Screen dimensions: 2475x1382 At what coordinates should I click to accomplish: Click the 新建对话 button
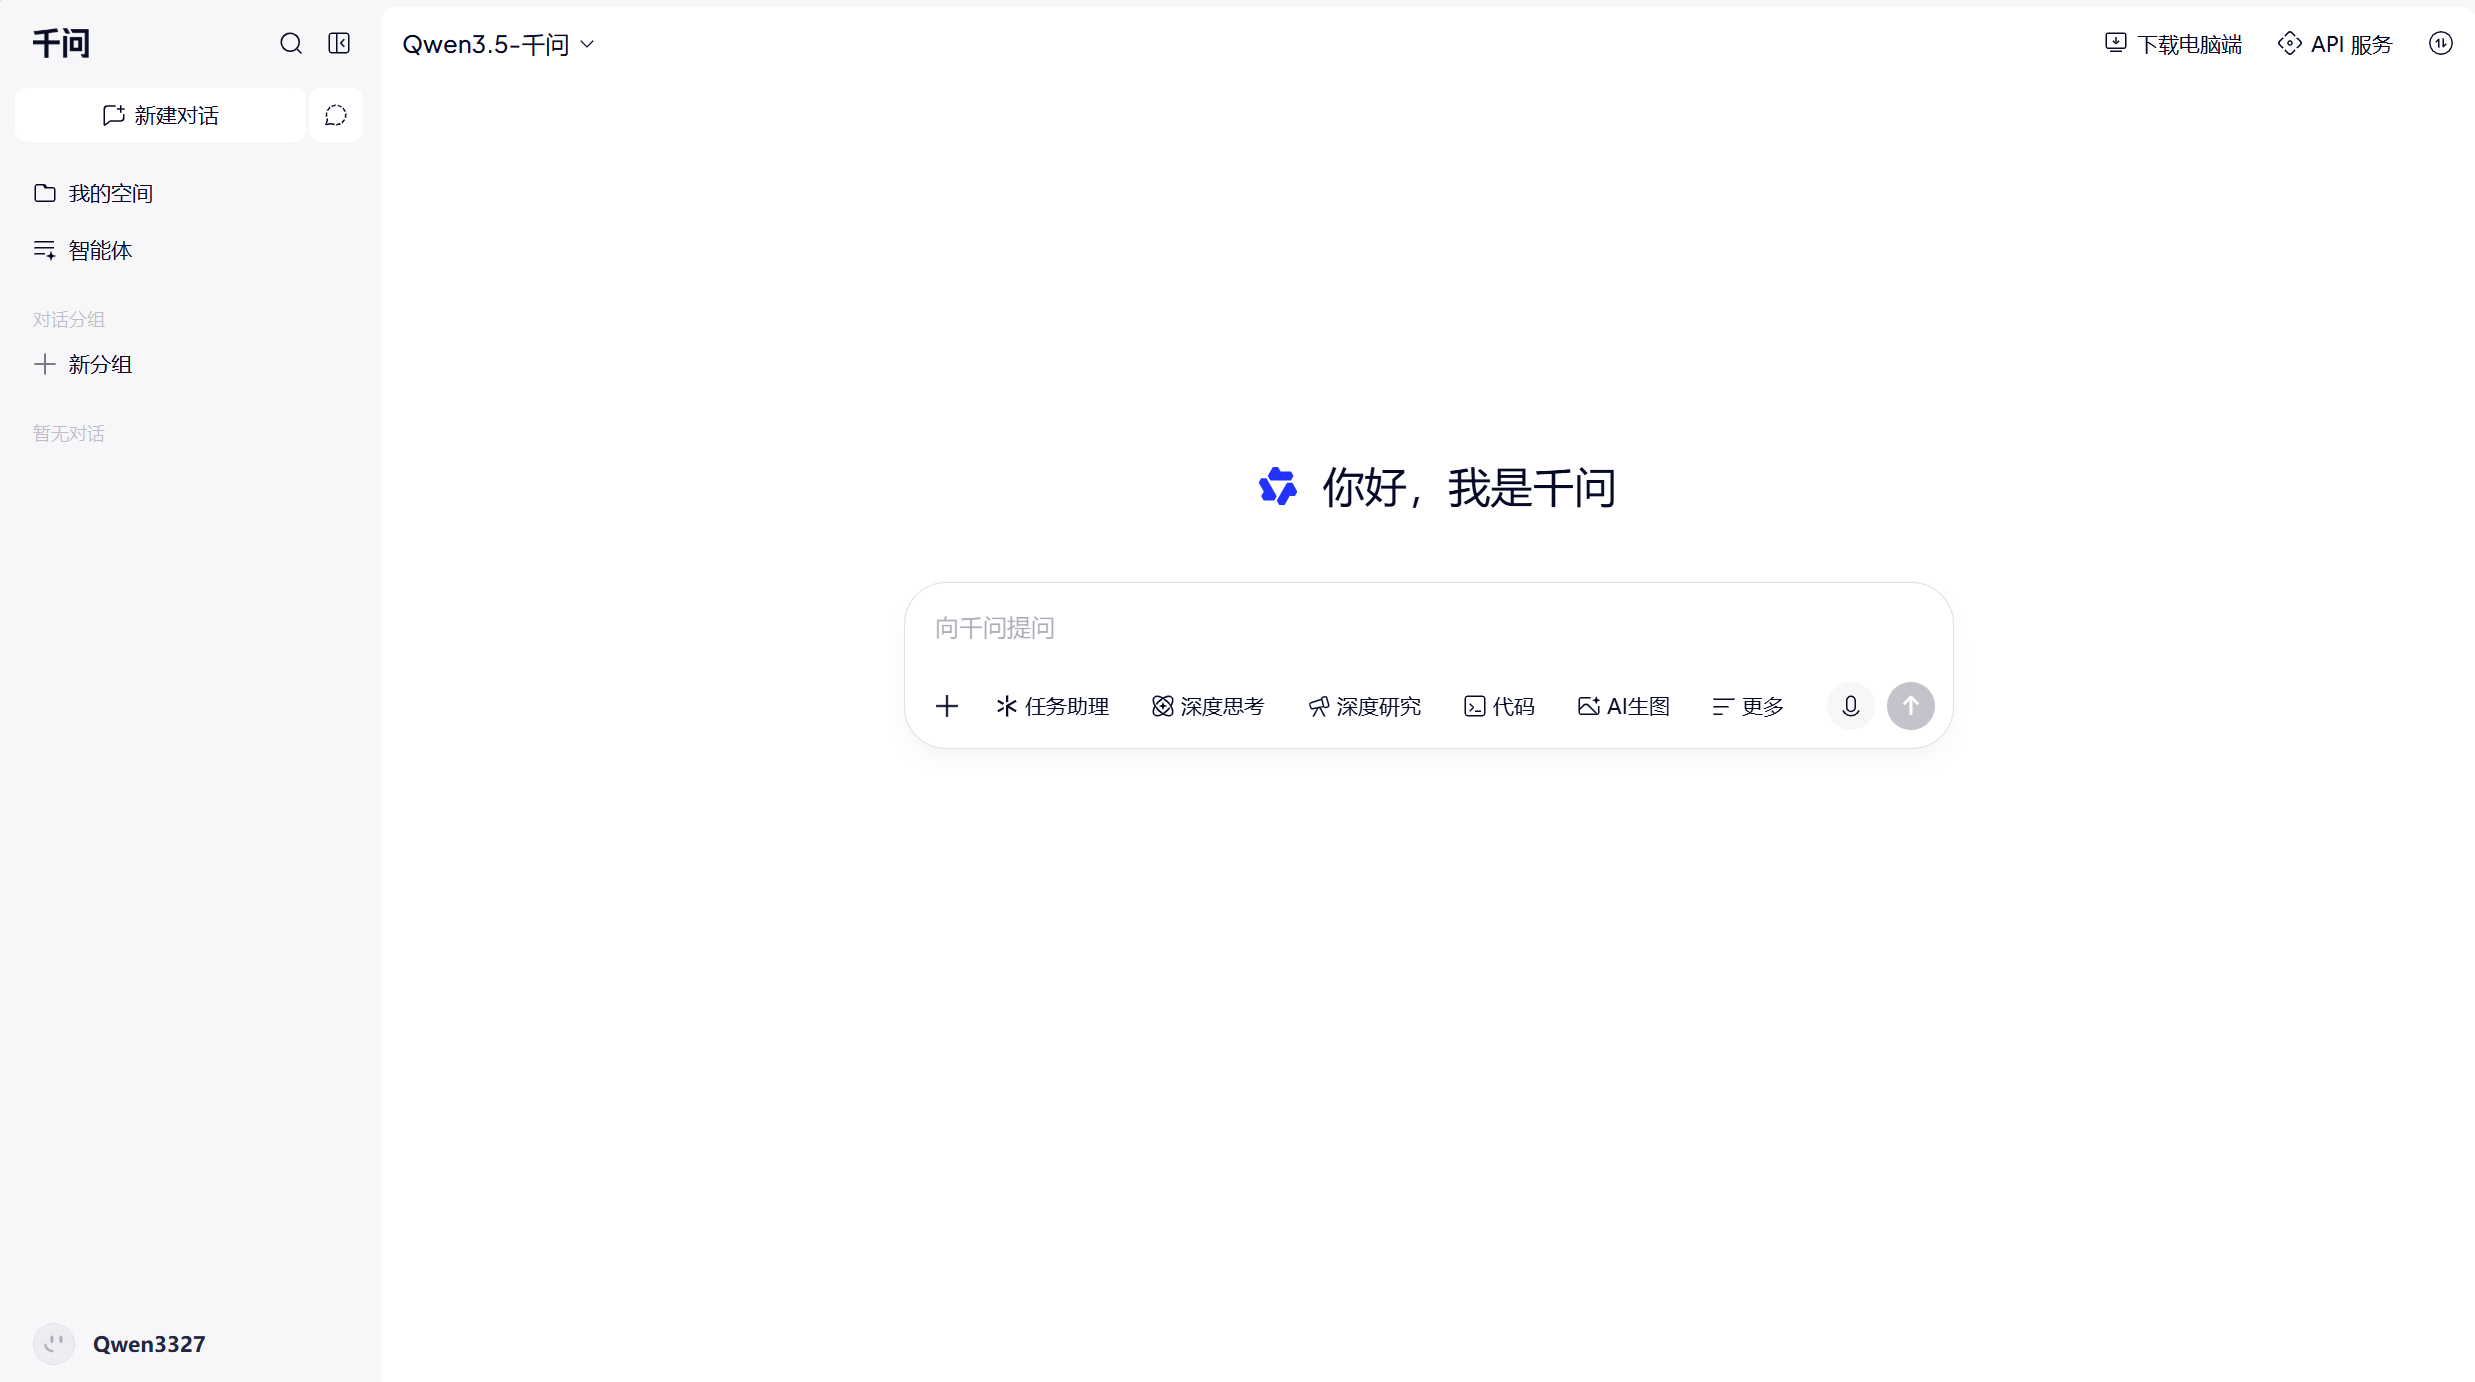tap(160, 115)
